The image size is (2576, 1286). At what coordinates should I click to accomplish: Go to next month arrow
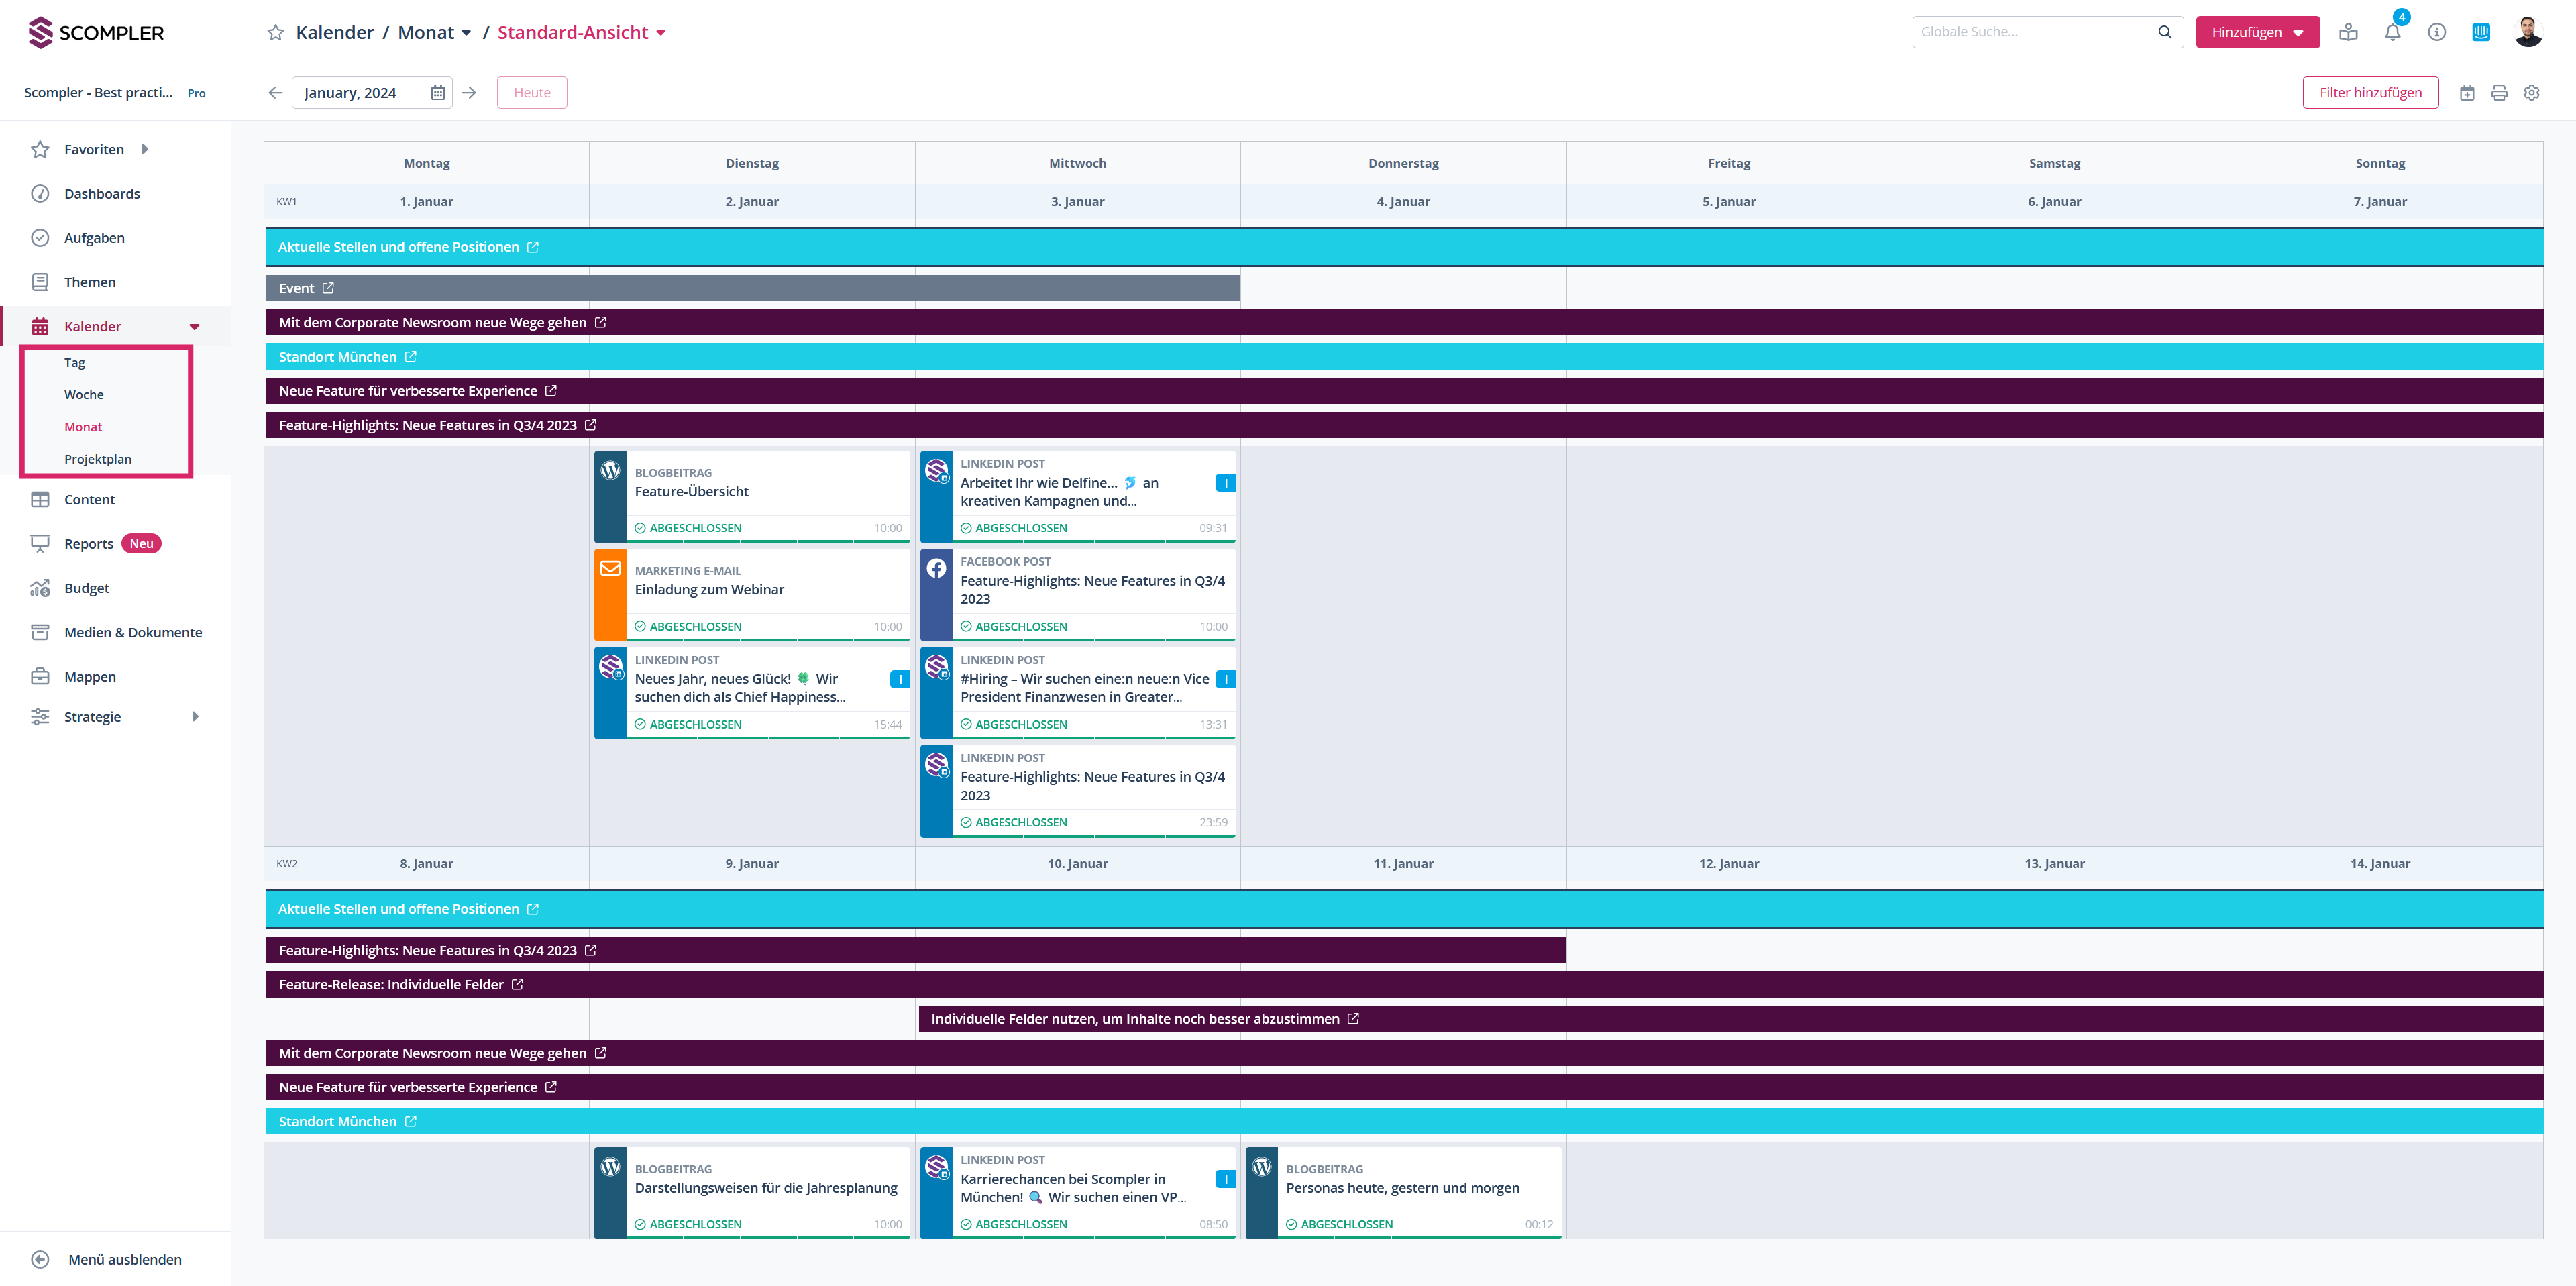click(469, 93)
